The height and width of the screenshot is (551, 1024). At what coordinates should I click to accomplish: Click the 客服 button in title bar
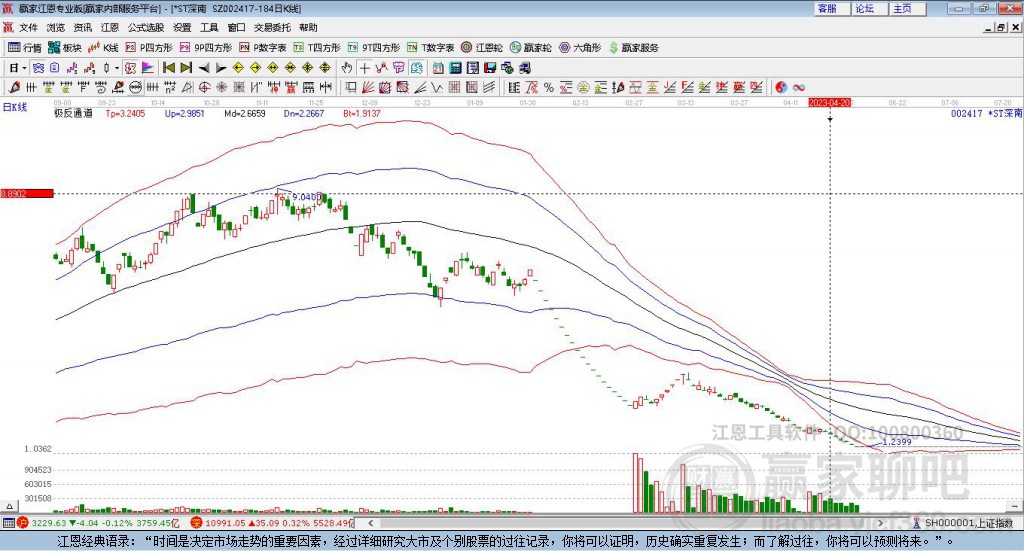[x=831, y=8]
